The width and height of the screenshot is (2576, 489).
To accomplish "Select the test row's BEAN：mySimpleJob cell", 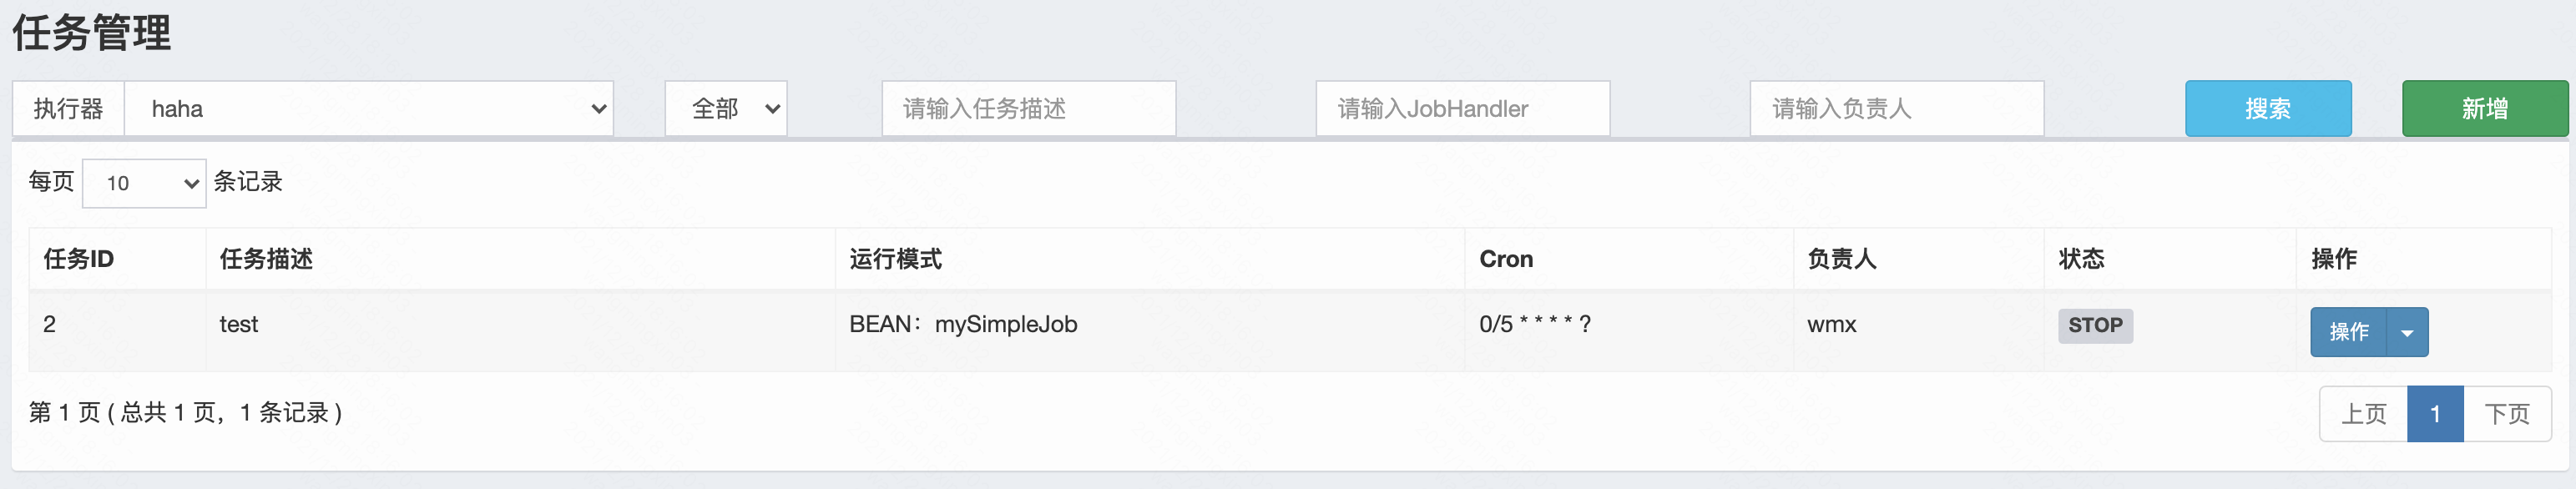I will coord(963,324).
